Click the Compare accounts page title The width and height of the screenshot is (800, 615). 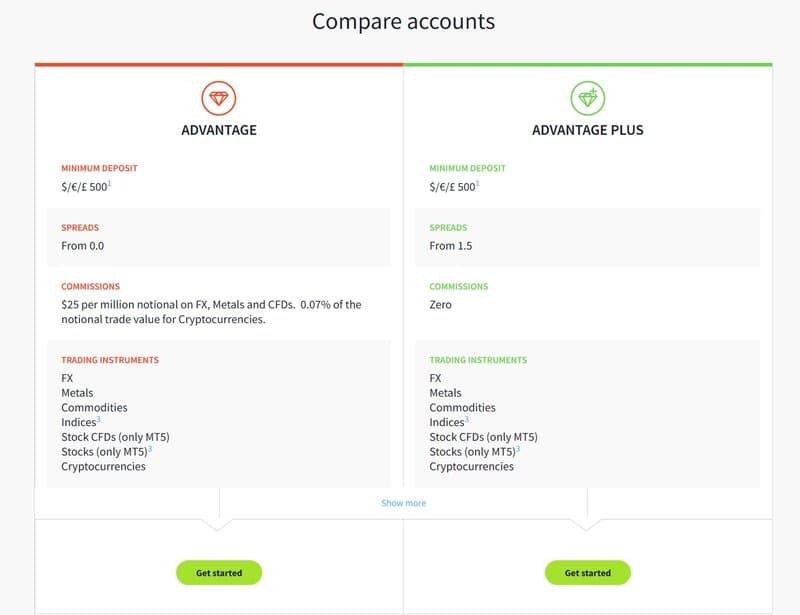coord(403,21)
